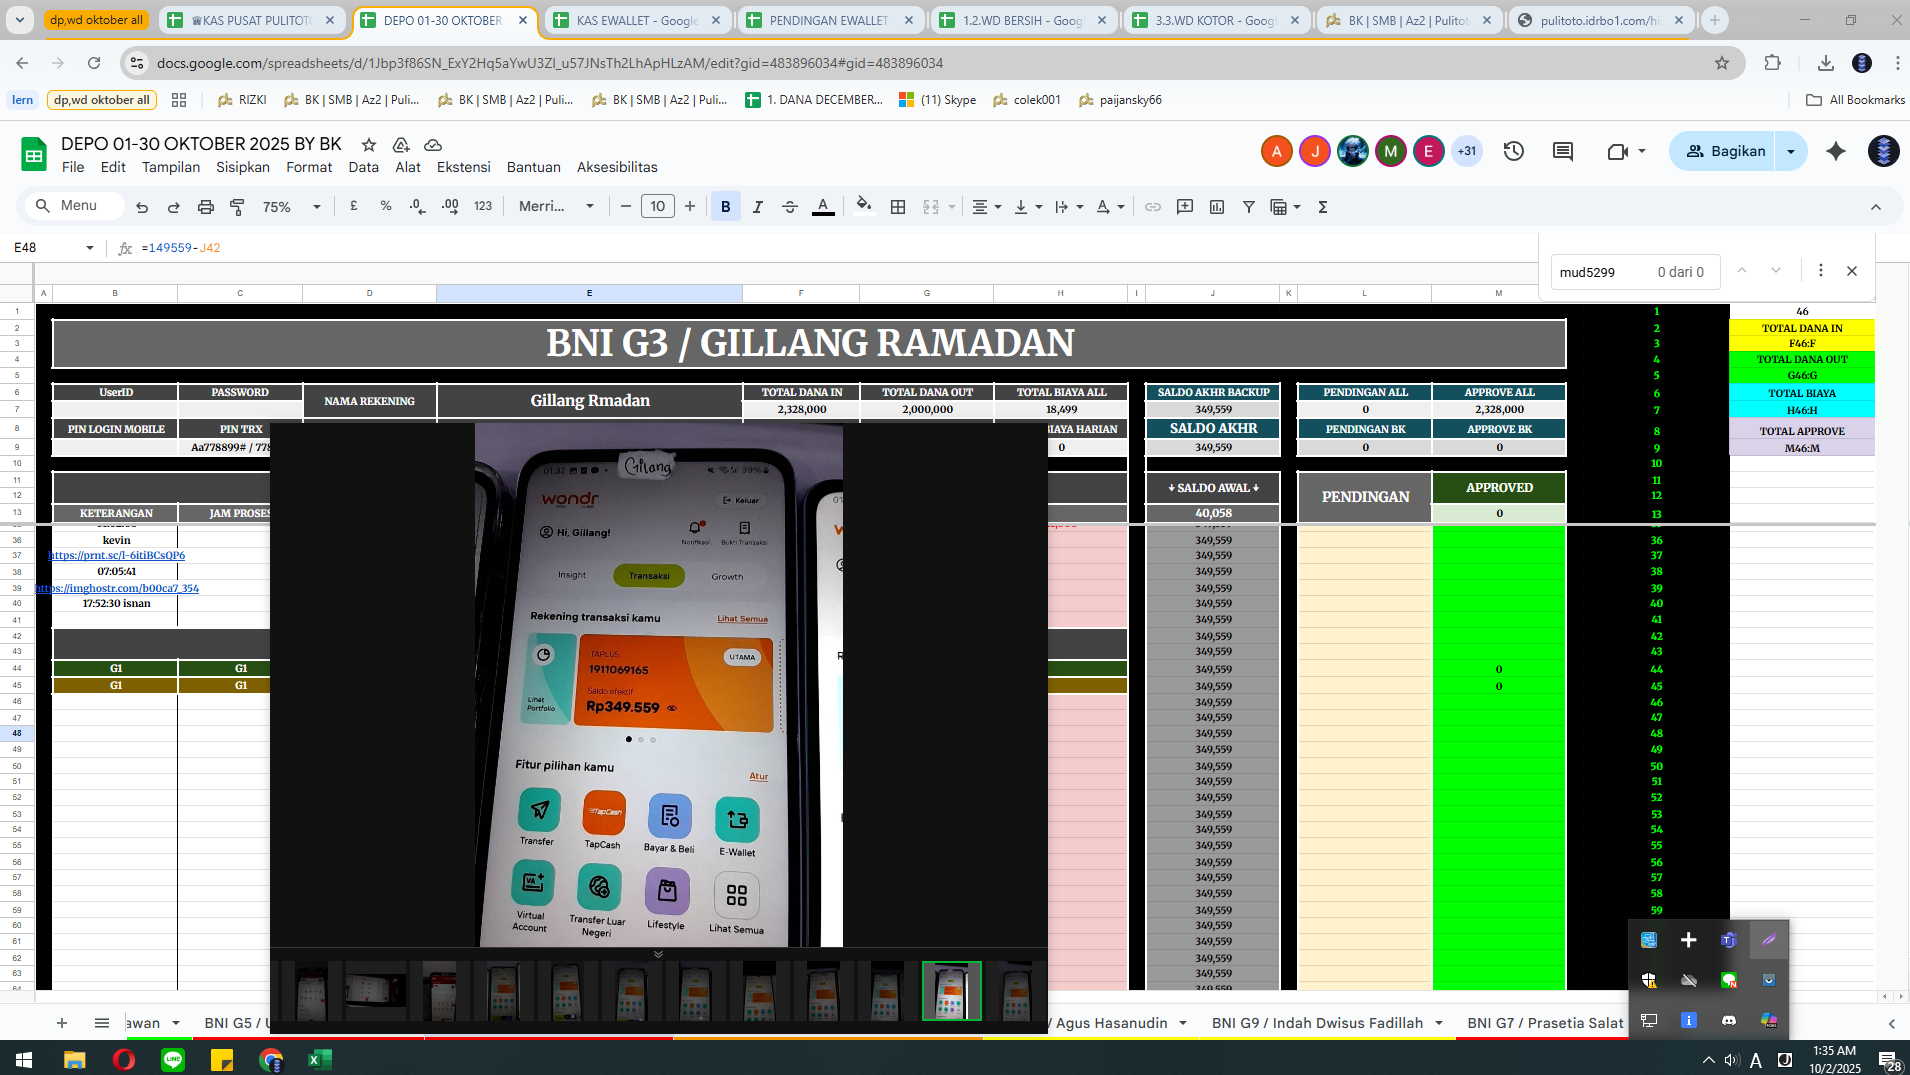The height and width of the screenshot is (1075, 1910).
Task: Open vertical align dropdown
Action: (1027, 207)
